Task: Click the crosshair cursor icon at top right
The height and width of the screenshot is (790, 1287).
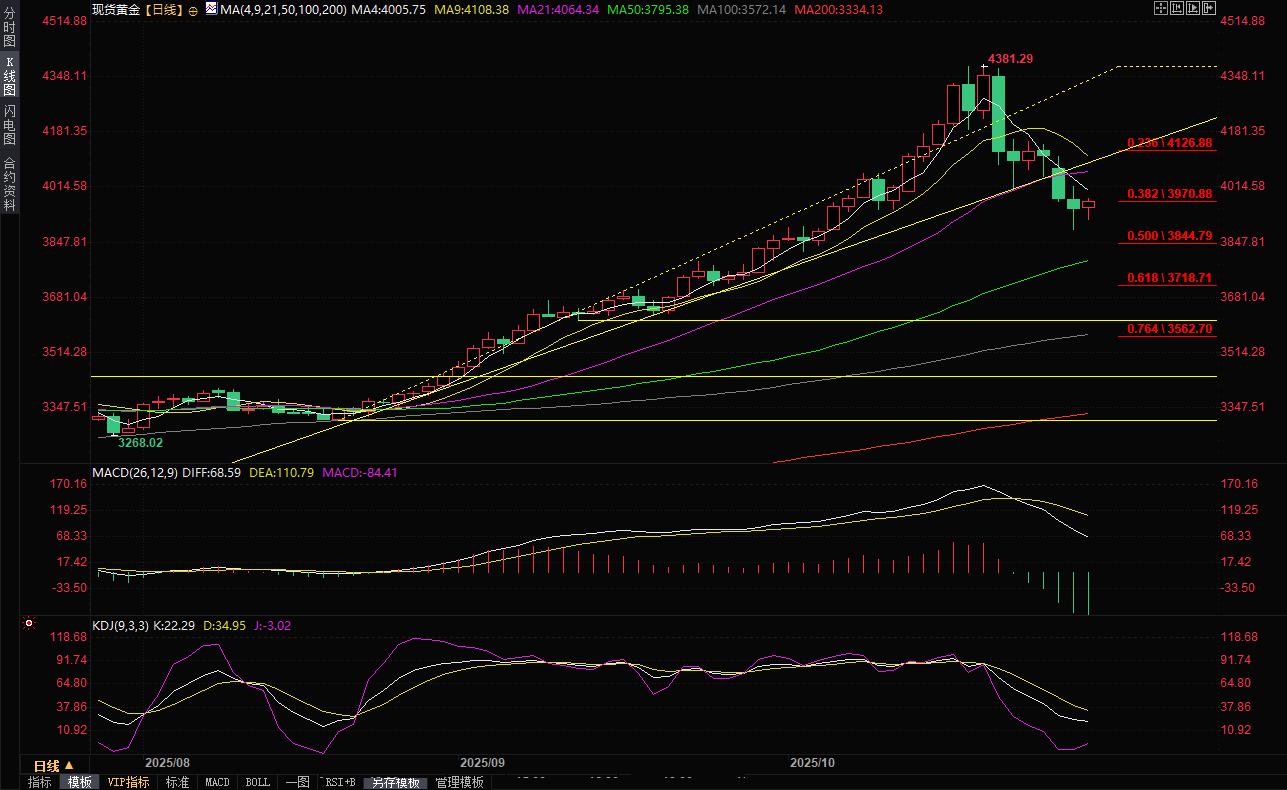Action: 1161,8
